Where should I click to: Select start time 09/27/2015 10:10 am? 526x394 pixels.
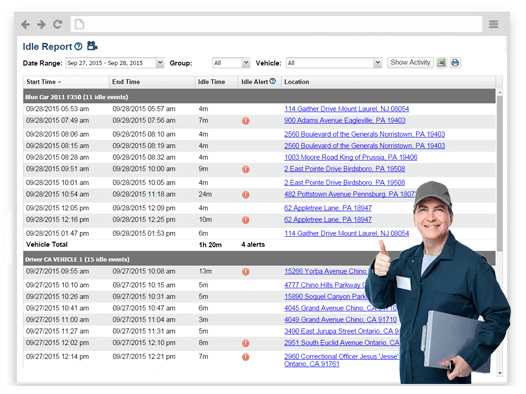pyautogui.click(x=57, y=285)
